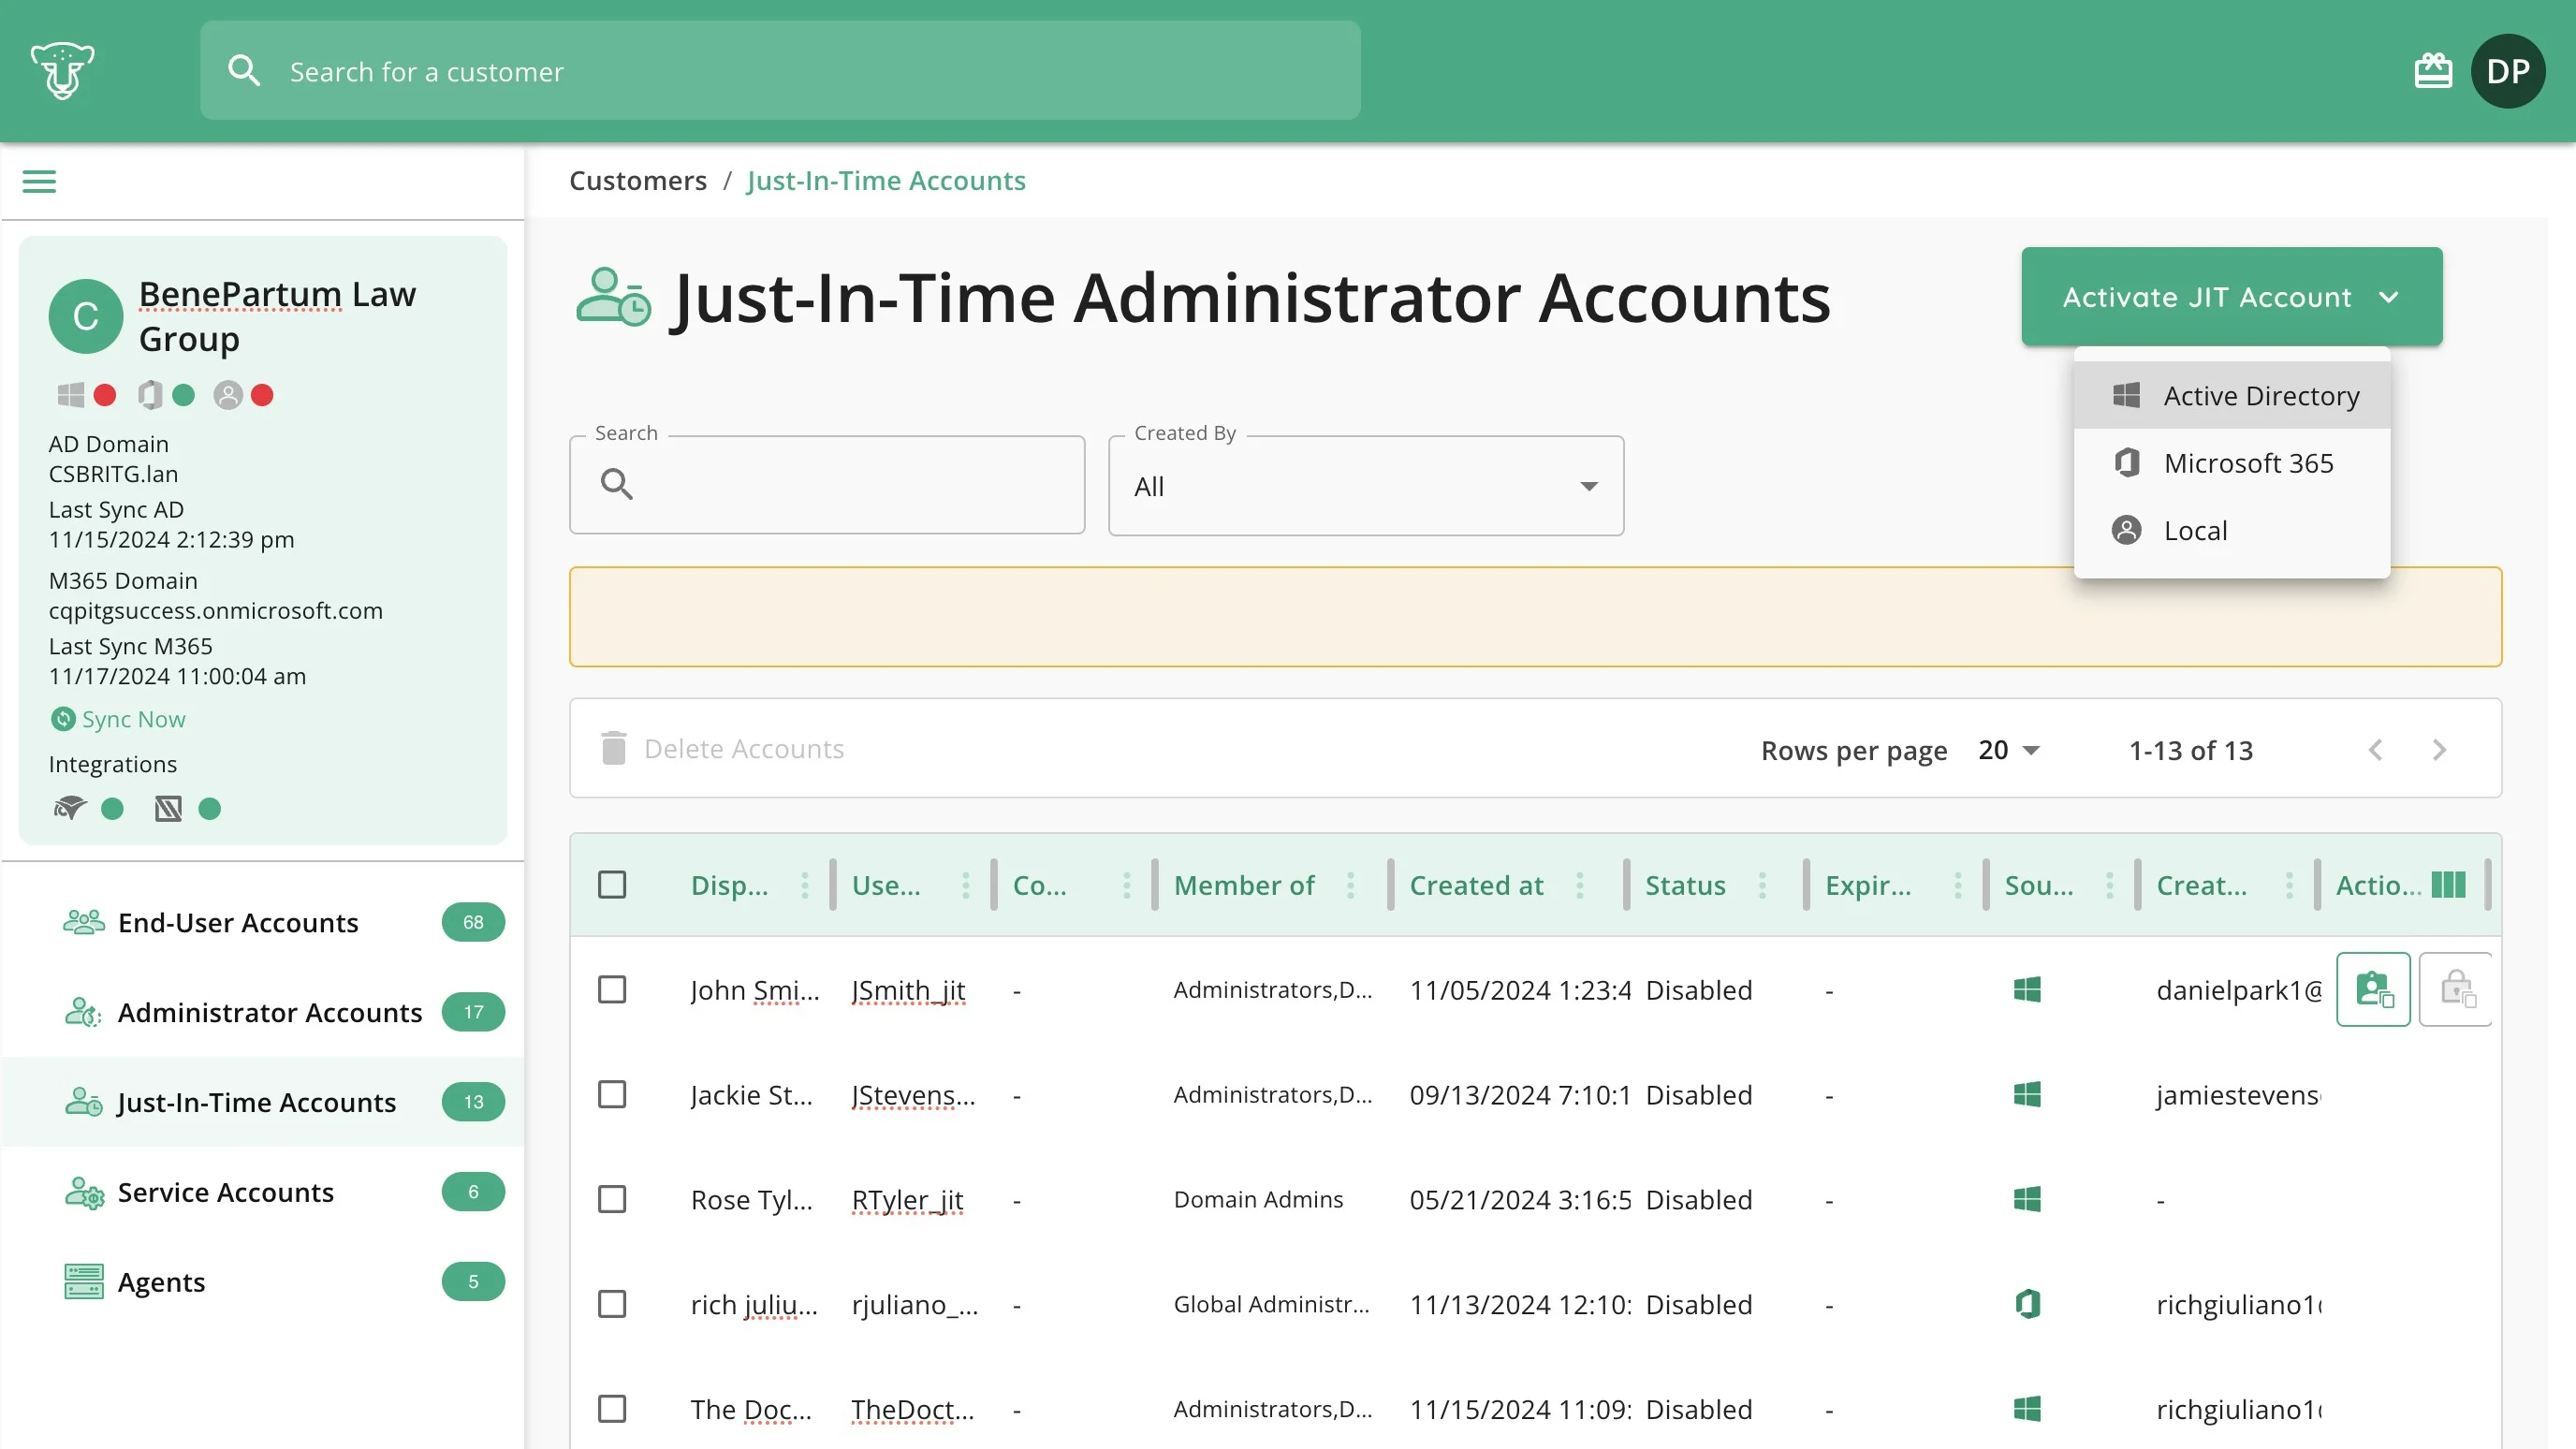2576x1449 pixels.
Task: Open the Source column options menu
Action: tap(2109, 885)
